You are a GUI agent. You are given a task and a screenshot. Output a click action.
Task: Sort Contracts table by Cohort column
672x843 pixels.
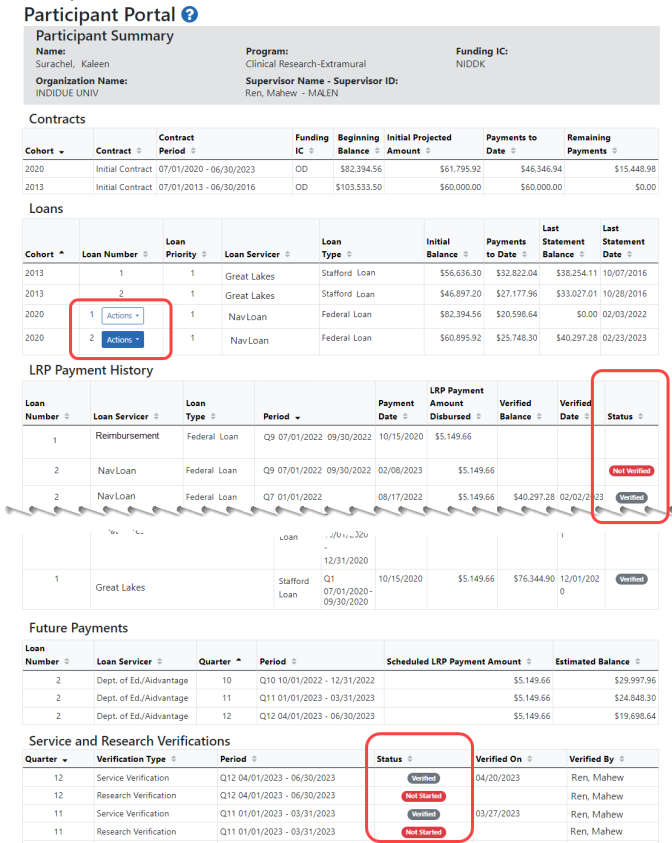coord(45,151)
